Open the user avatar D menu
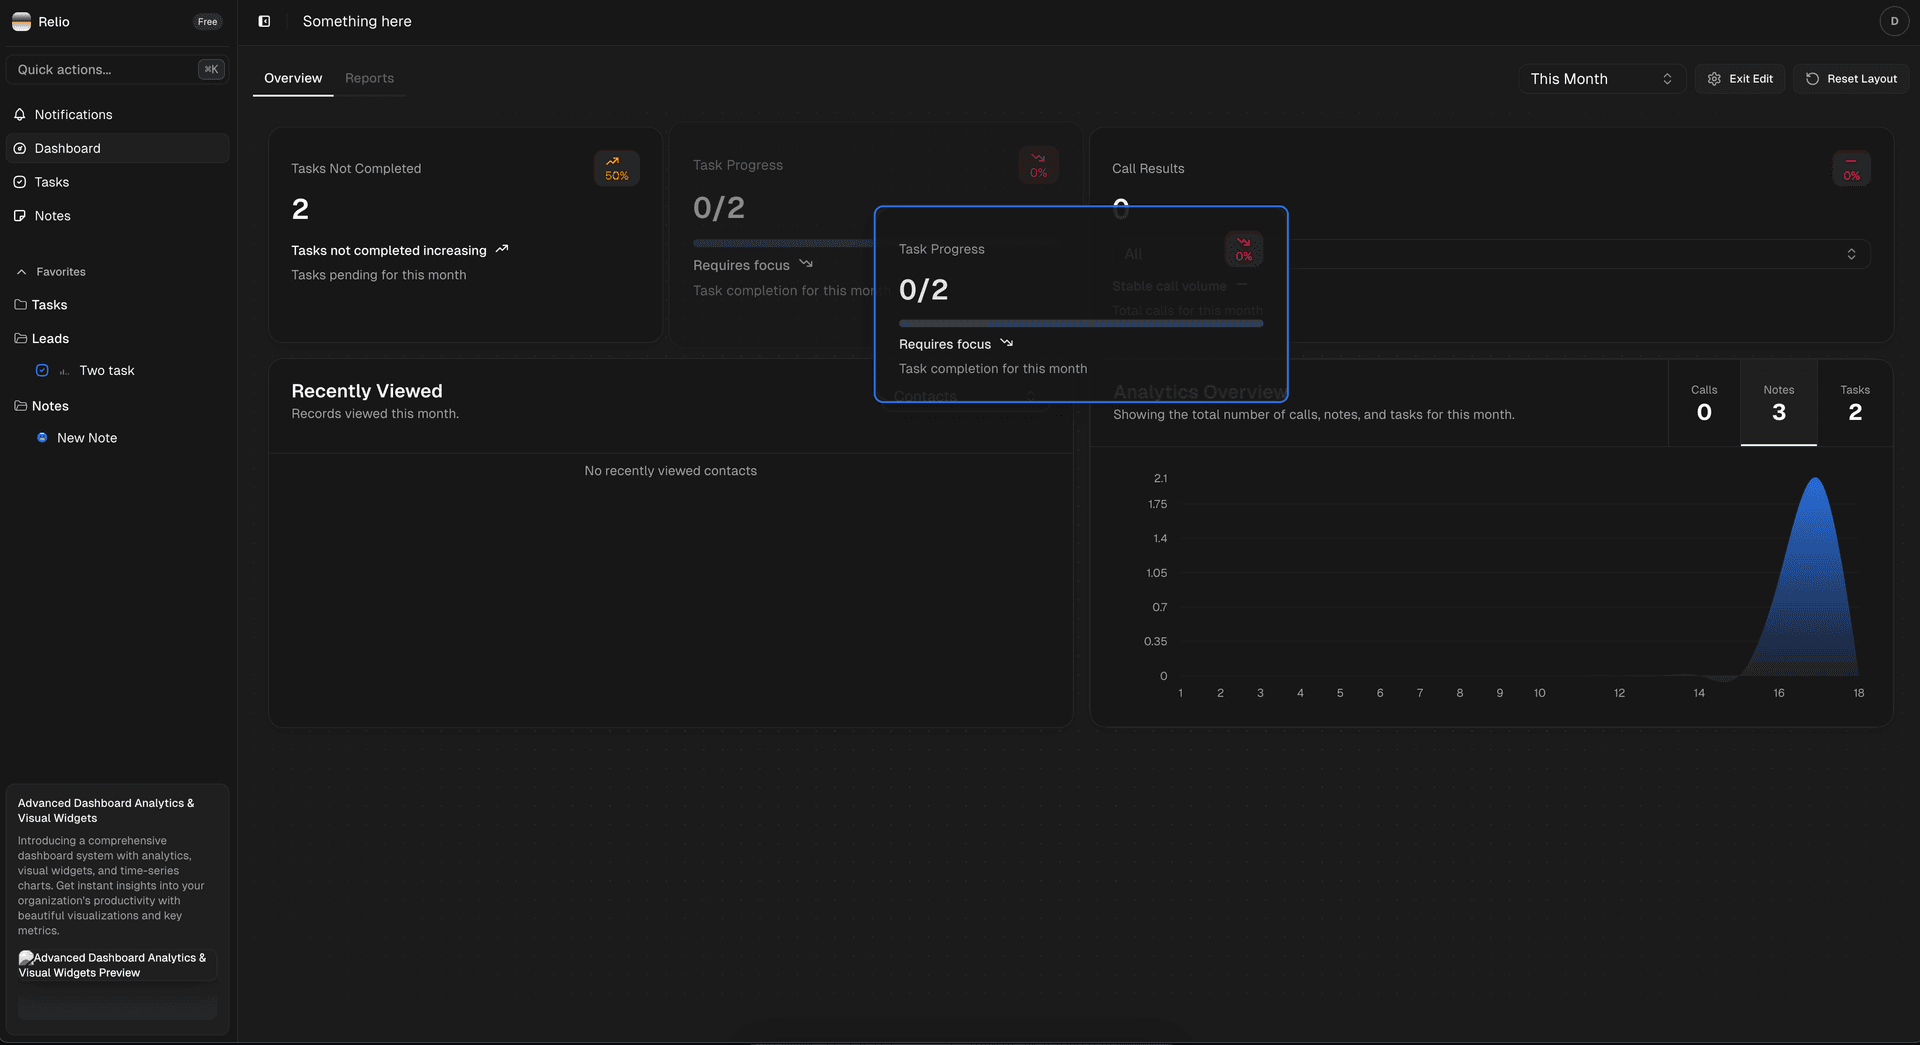Viewport: 1920px width, 1045px height. (1893, 21)
